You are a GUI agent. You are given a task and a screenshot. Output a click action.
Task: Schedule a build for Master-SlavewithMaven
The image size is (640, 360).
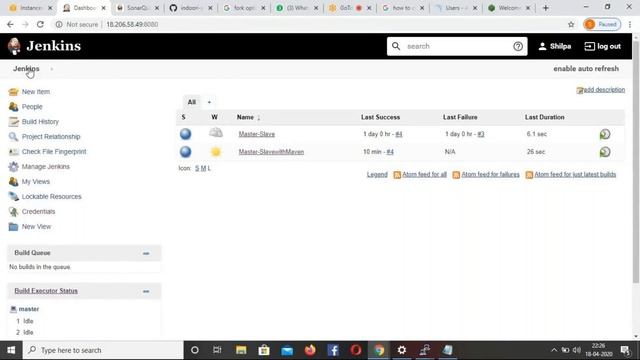click(605, 152)
